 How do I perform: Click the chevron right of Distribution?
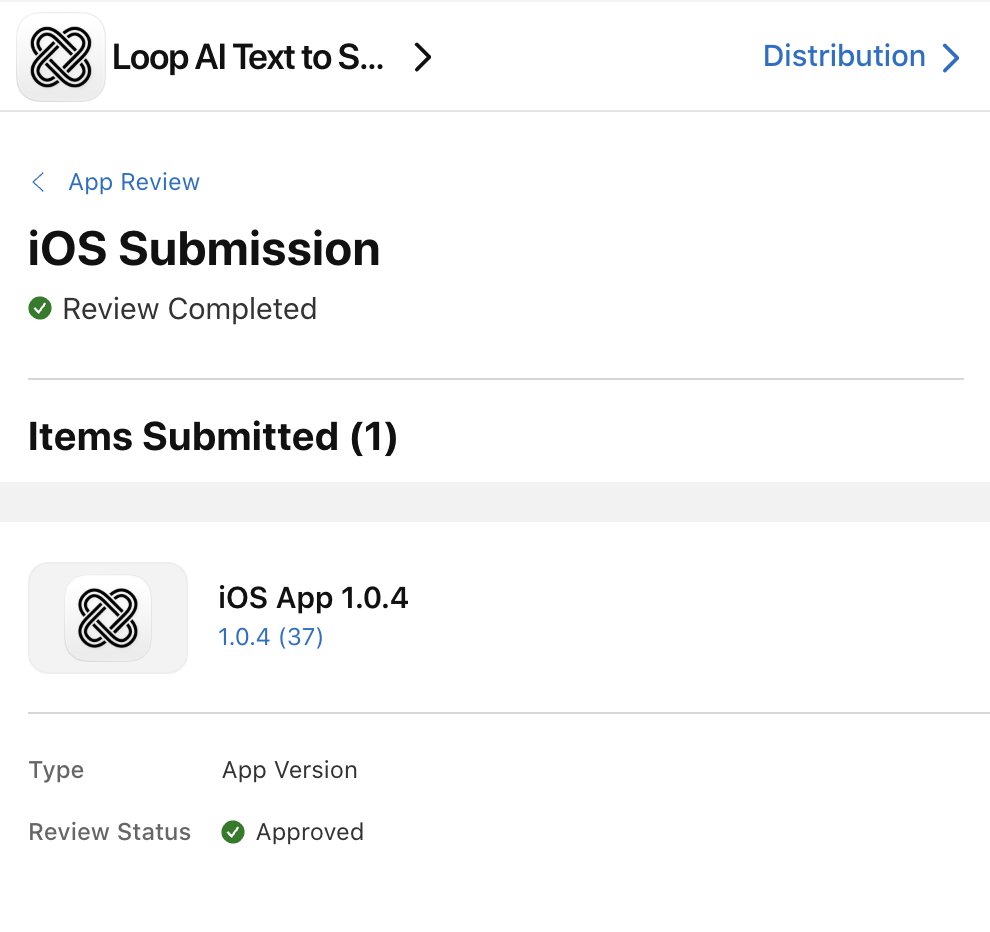951,57
